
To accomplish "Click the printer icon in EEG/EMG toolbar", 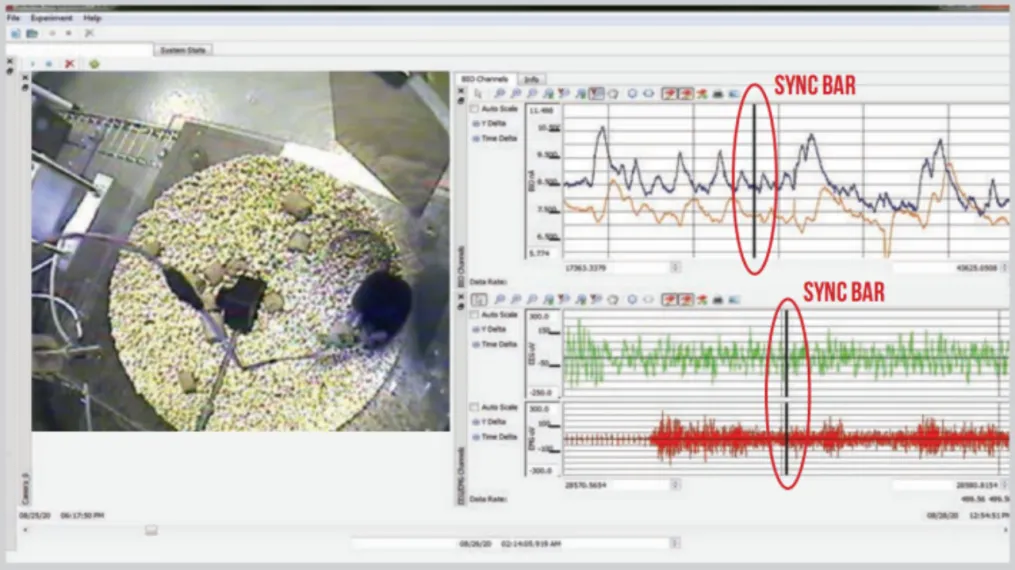I will [718, 300].
